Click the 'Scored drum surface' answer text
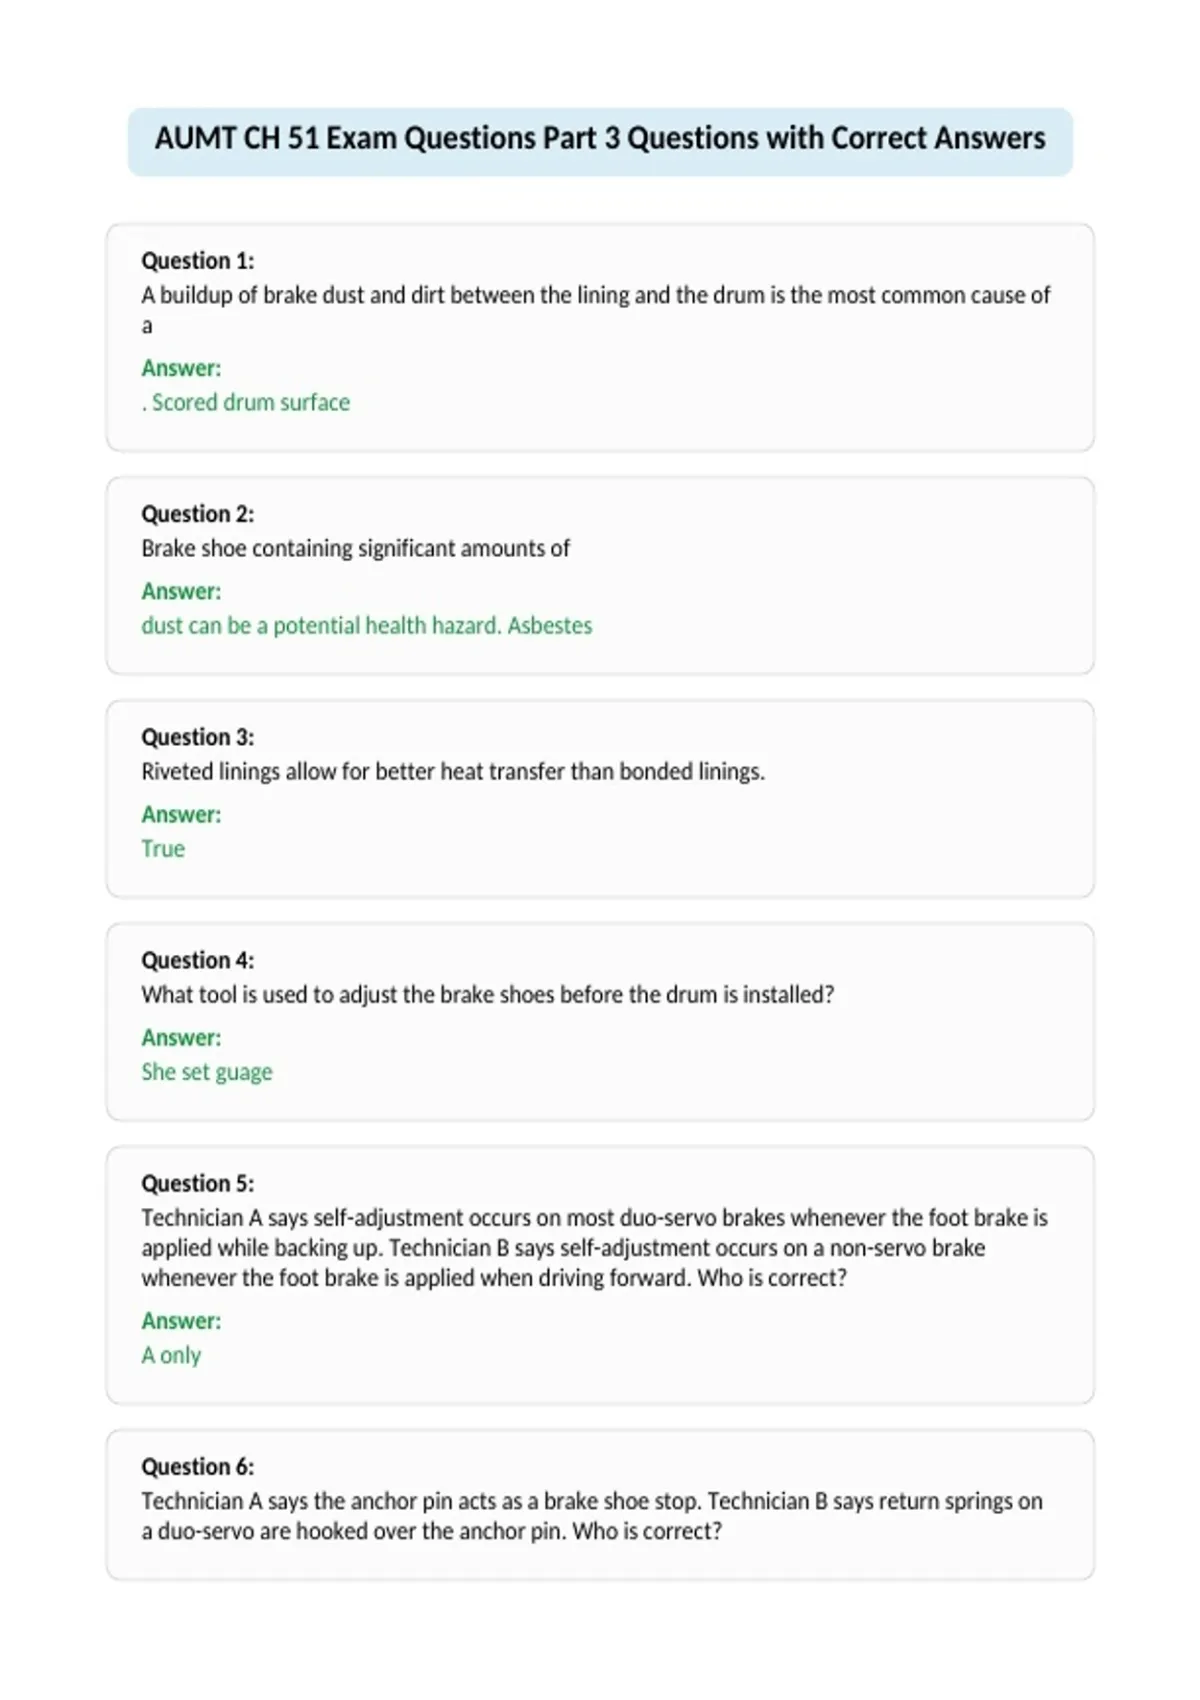The width and height of the screenshot is (1200, 1700). click(246, 402)
